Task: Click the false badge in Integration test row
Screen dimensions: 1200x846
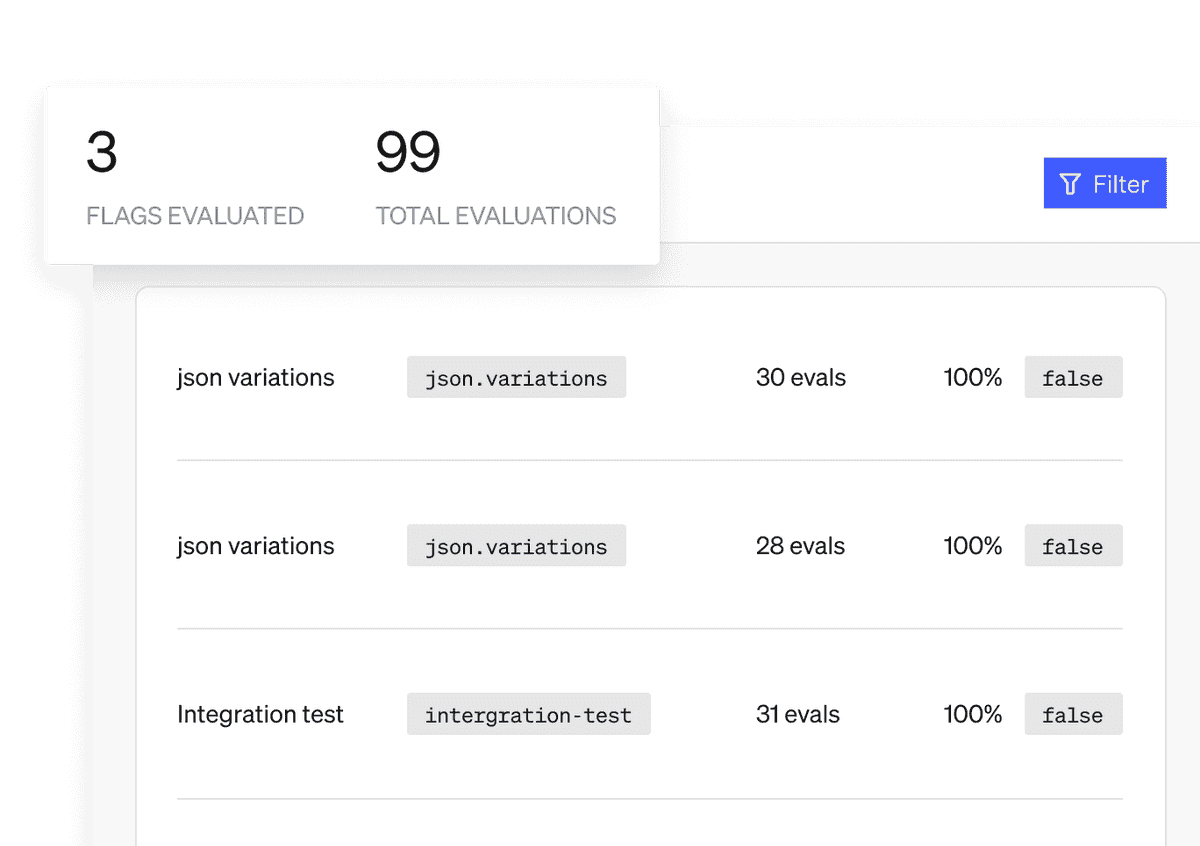Action: [x=1073, y=714]
